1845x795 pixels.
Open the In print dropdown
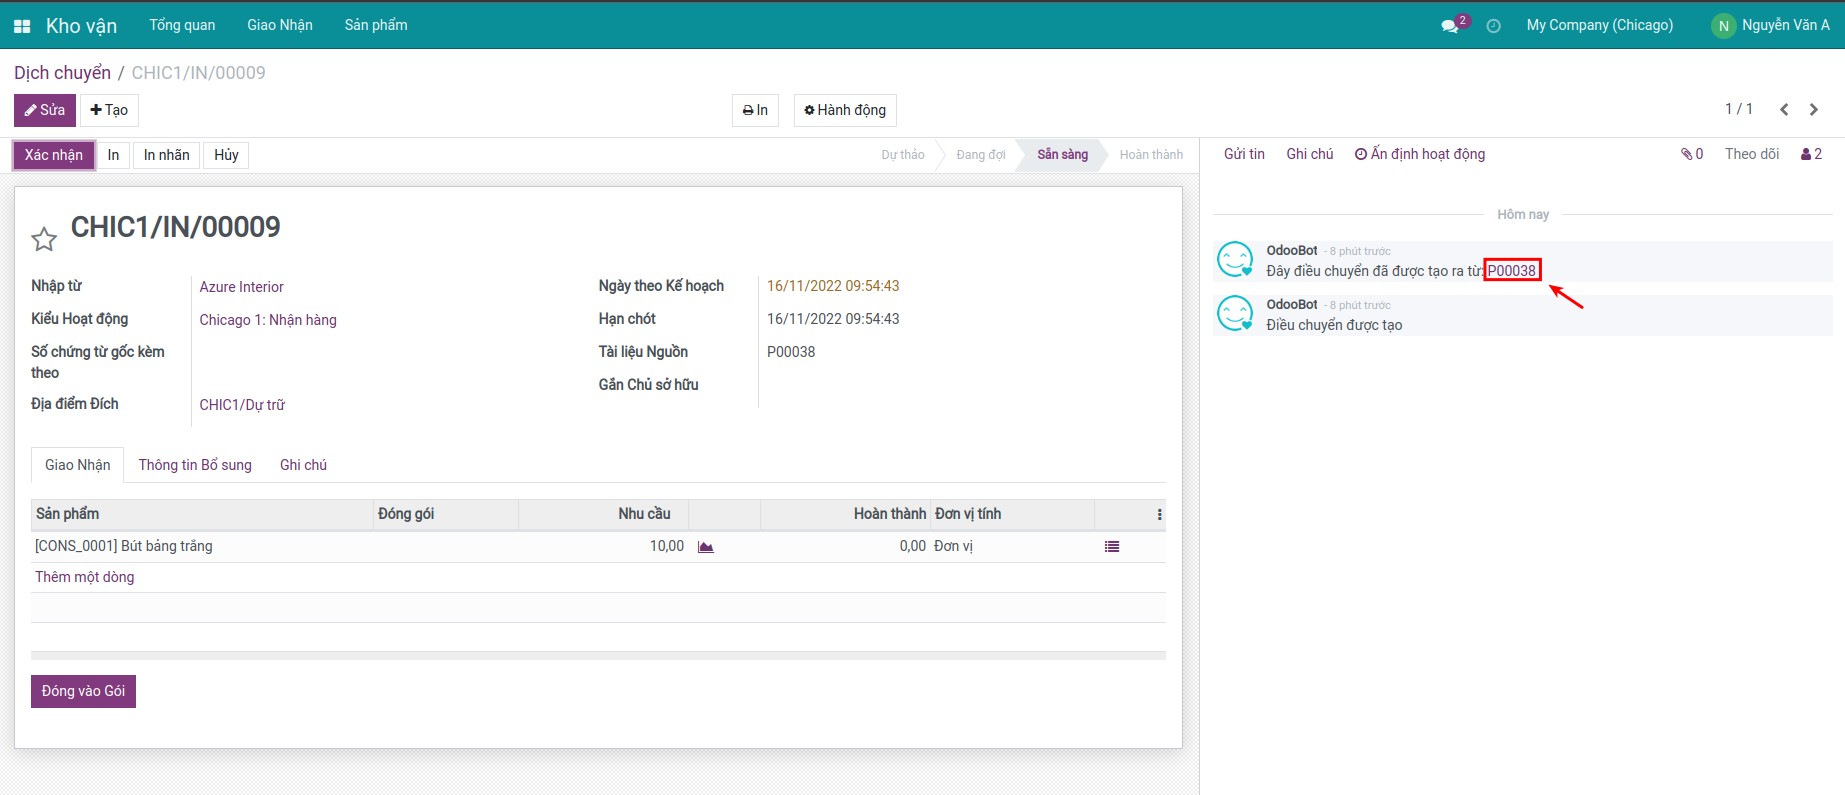pyautogui.click(x=755, y=110)
